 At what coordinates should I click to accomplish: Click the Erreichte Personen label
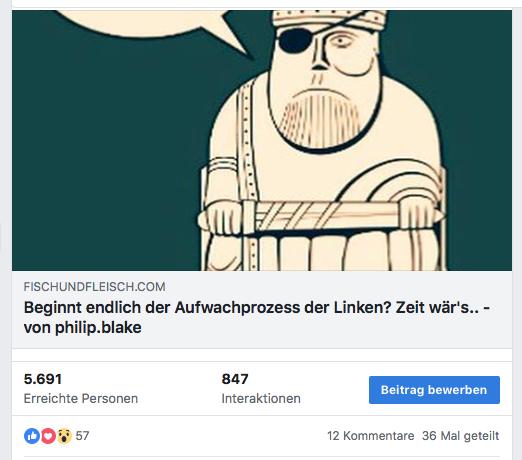pyautogui.click(x=81, y=399)
